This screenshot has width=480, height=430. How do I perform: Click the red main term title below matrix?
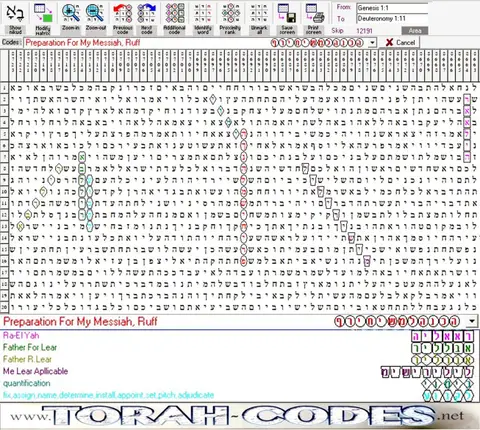[x=80, y=322]
